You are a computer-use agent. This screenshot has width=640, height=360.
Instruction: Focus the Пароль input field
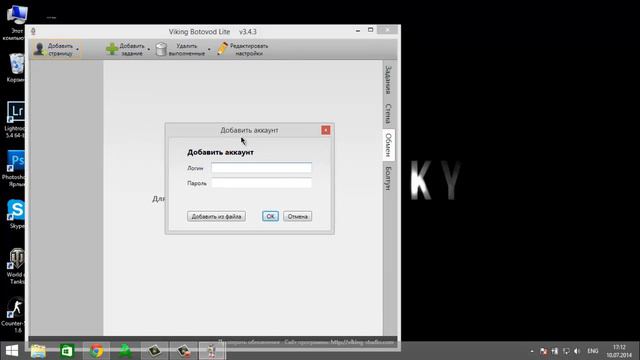click(x=262, y=183)
